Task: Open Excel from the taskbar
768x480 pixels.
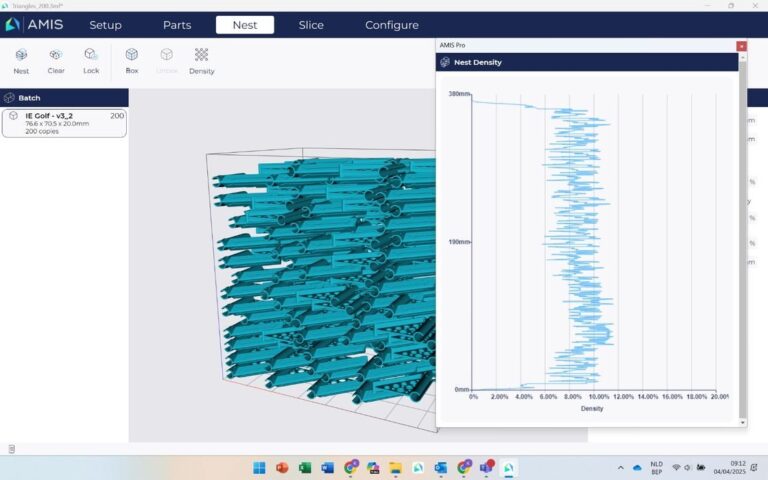Action: click(x=304, y=468)
